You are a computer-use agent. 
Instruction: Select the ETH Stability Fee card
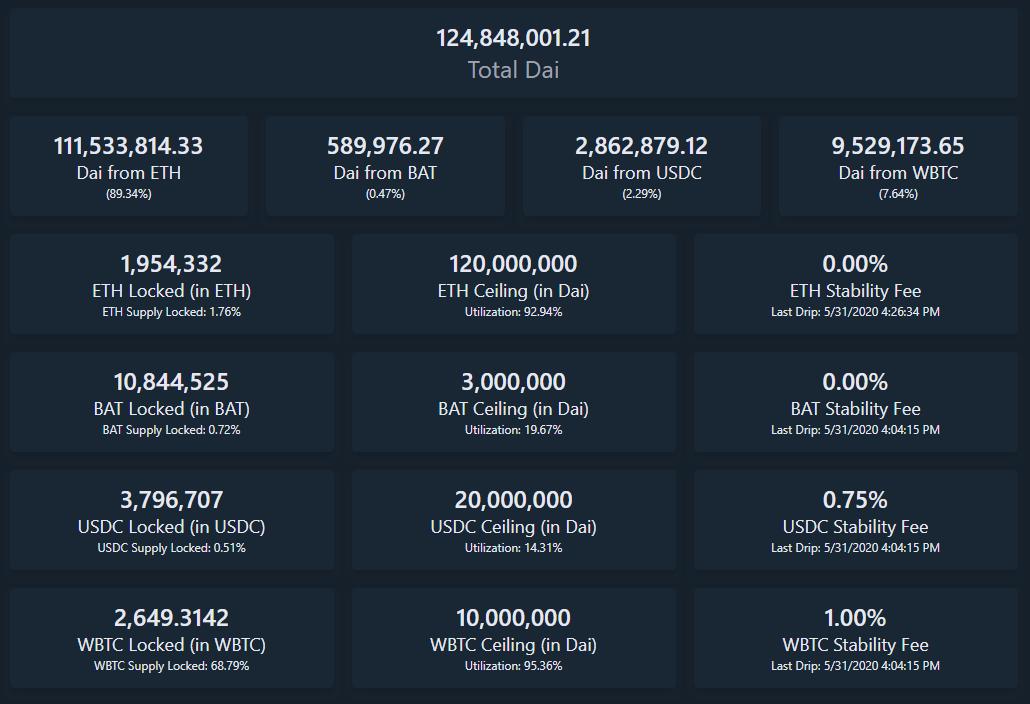coord(855,284)
